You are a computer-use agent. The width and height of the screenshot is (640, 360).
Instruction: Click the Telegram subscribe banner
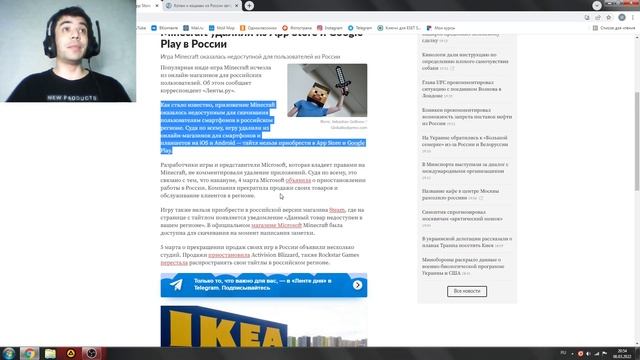(264, 284)
